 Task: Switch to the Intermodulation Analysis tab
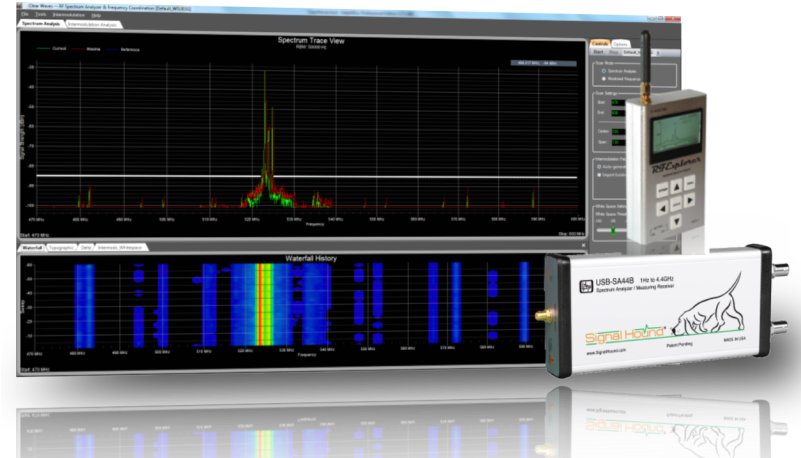point(93,25)
